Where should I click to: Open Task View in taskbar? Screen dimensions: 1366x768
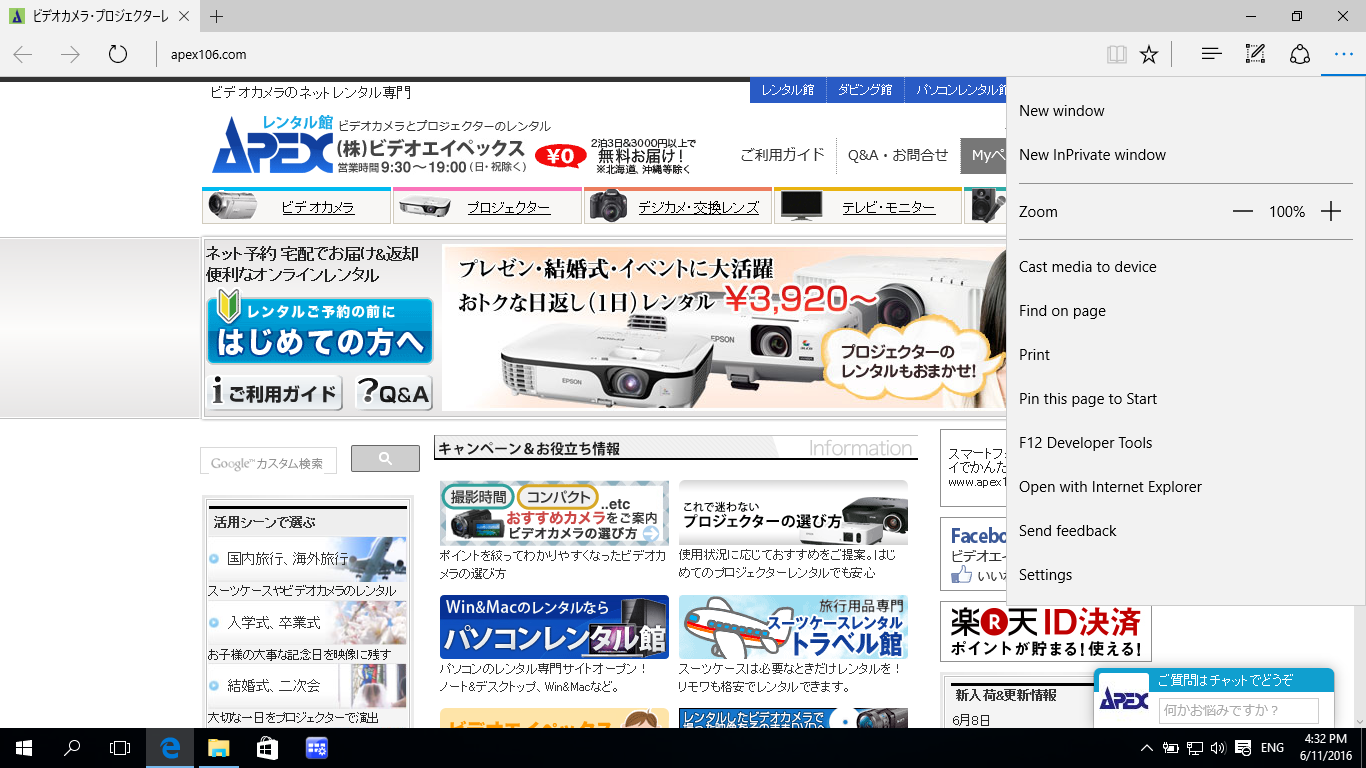click(120, 748)
